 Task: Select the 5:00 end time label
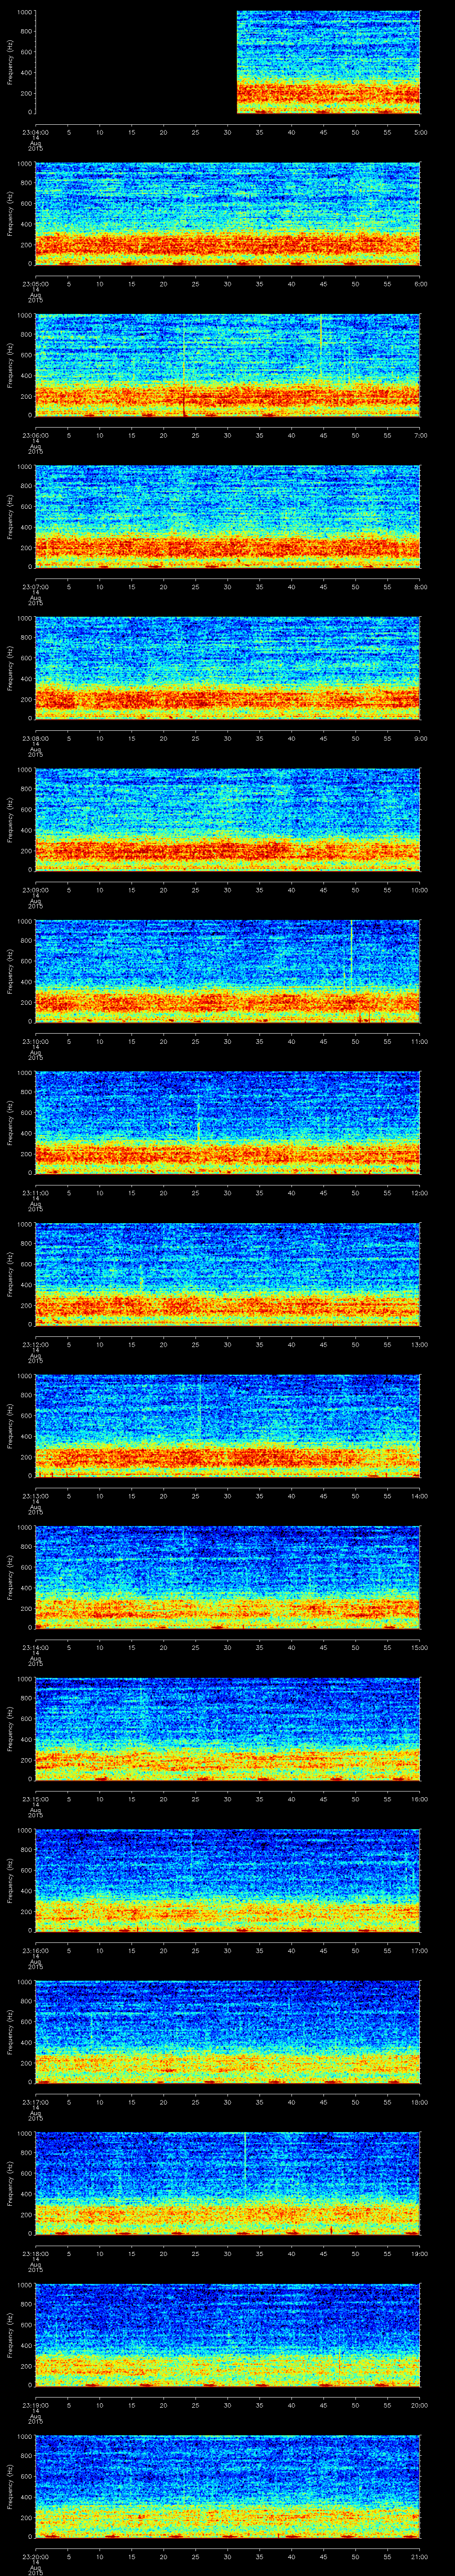420,131
